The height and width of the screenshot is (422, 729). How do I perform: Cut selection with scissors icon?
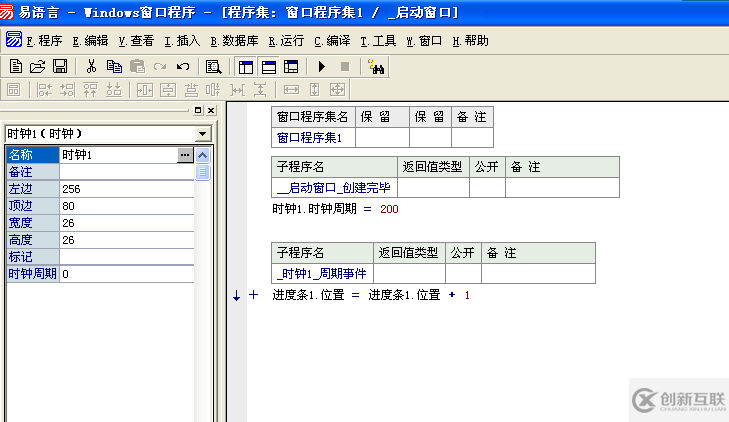[x=91, y=66]
